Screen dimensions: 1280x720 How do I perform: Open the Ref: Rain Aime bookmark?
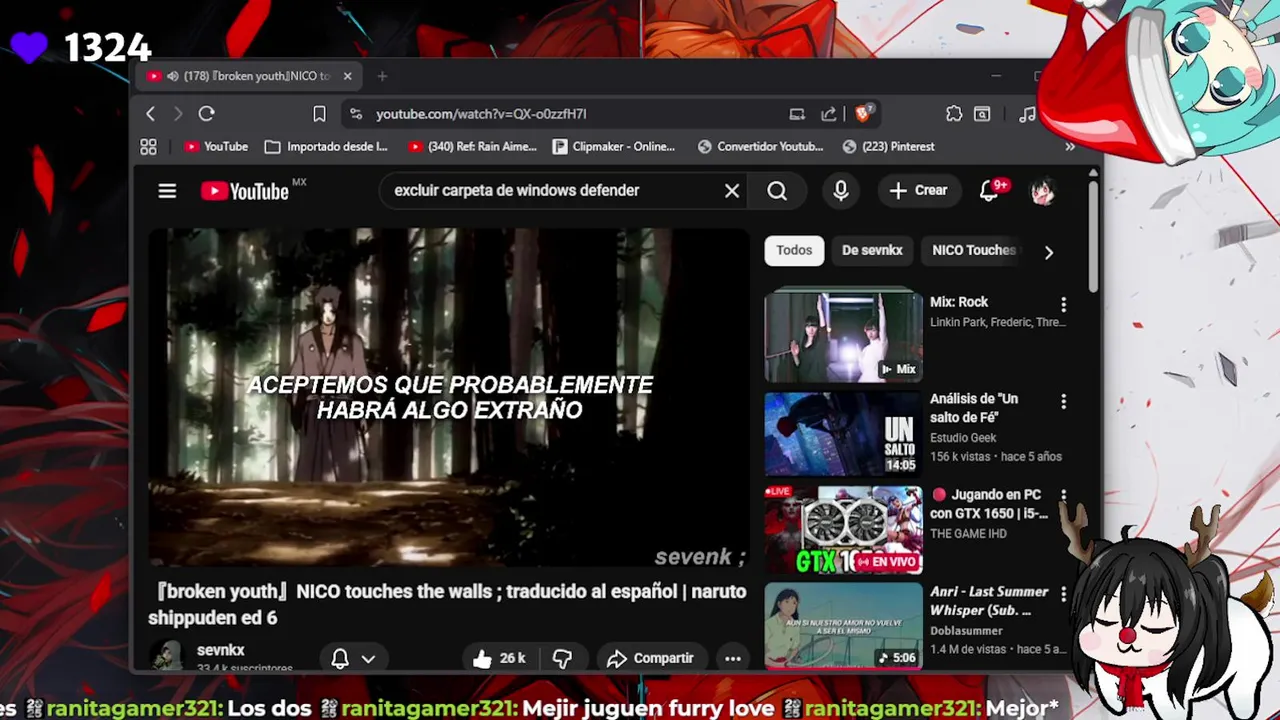(472, 147)
